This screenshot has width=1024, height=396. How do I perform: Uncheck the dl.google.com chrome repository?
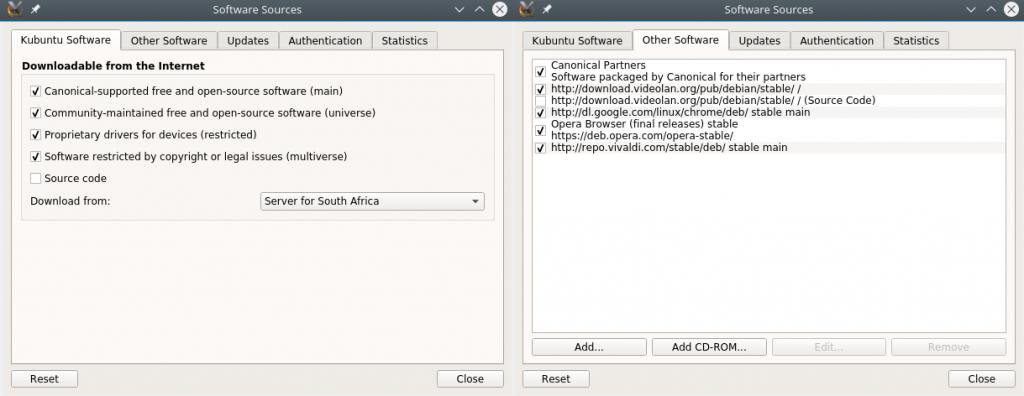(x=540, y=112)
